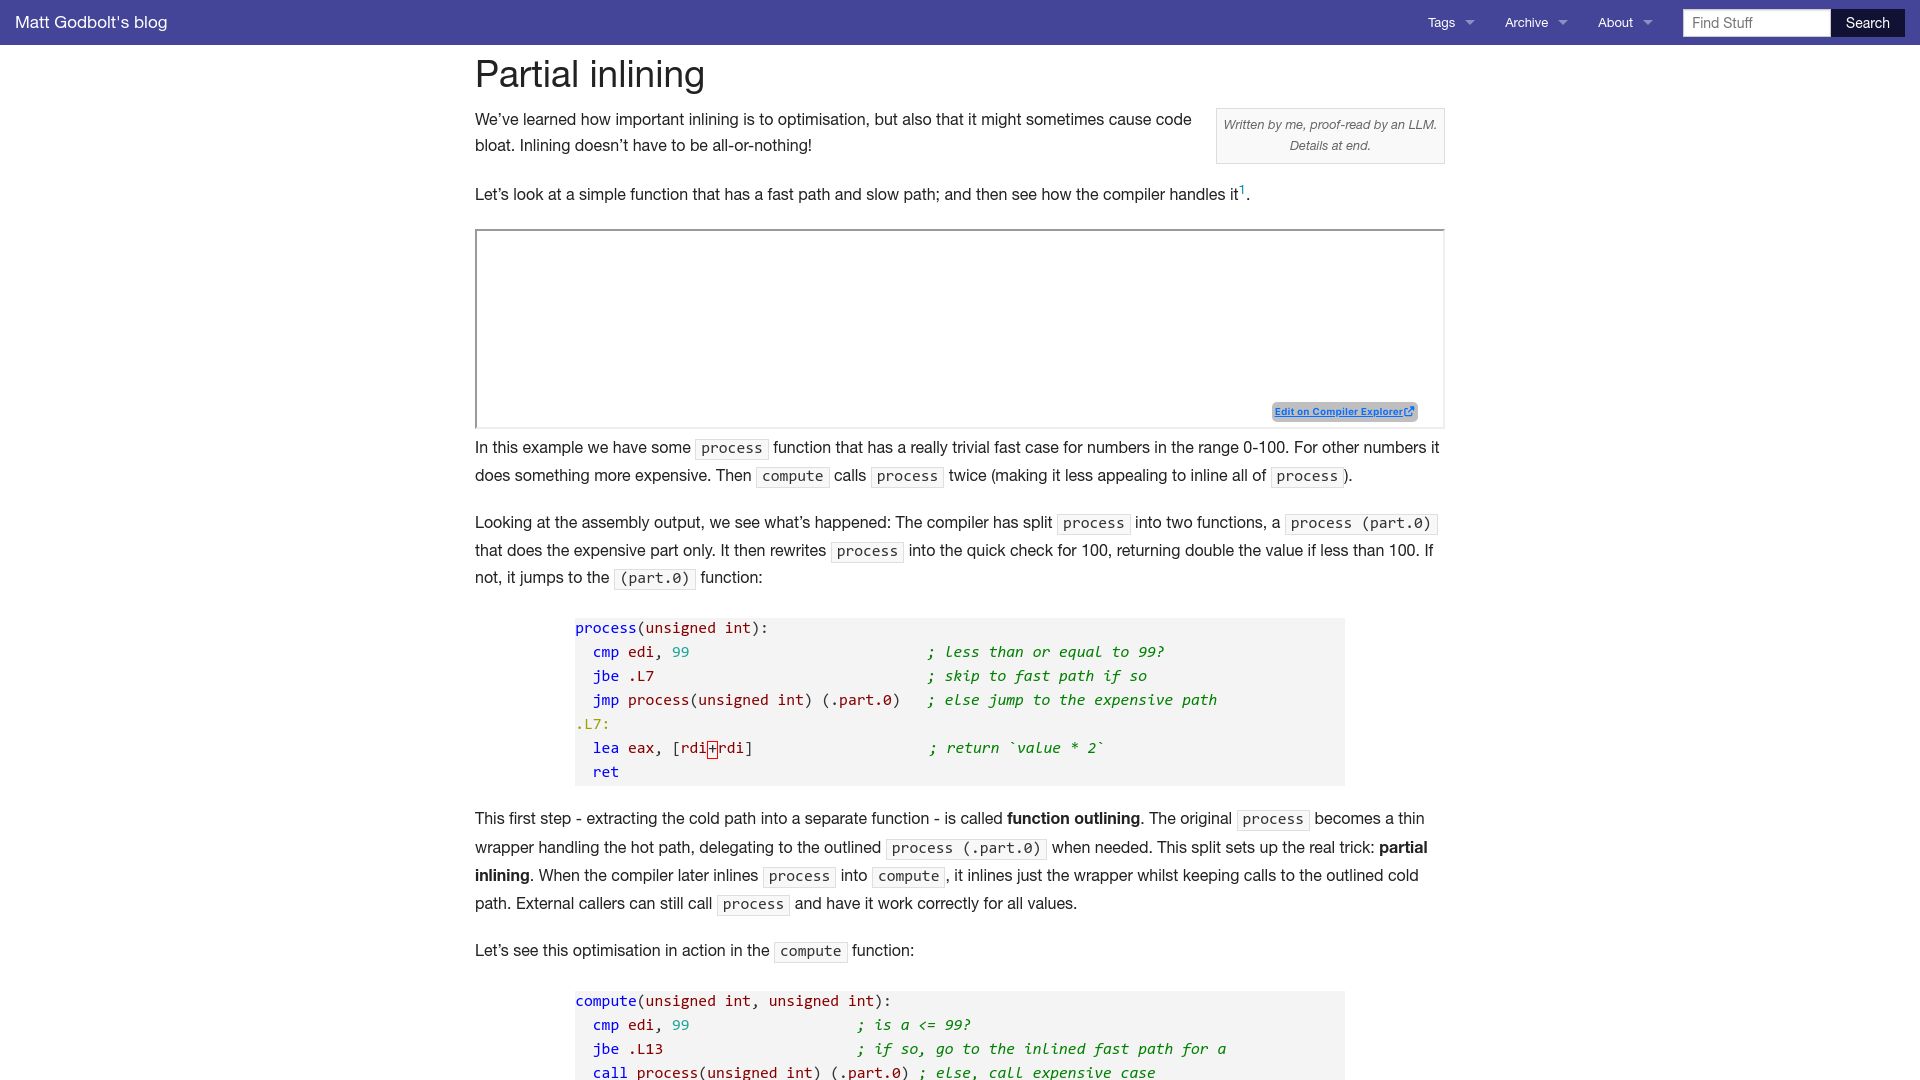Image resolution: width=1920 pixels, height=1080 pixels.
Task: Click the embedded Compiler Explorer frame
Action: point(960,328)
